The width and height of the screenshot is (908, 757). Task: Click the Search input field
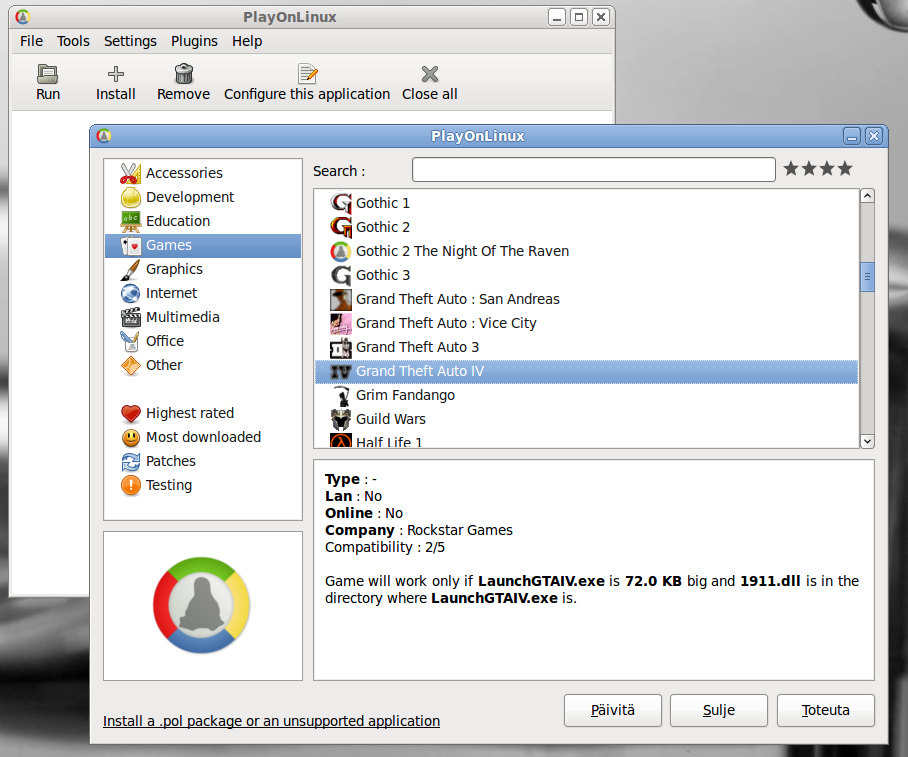(593, 170)
